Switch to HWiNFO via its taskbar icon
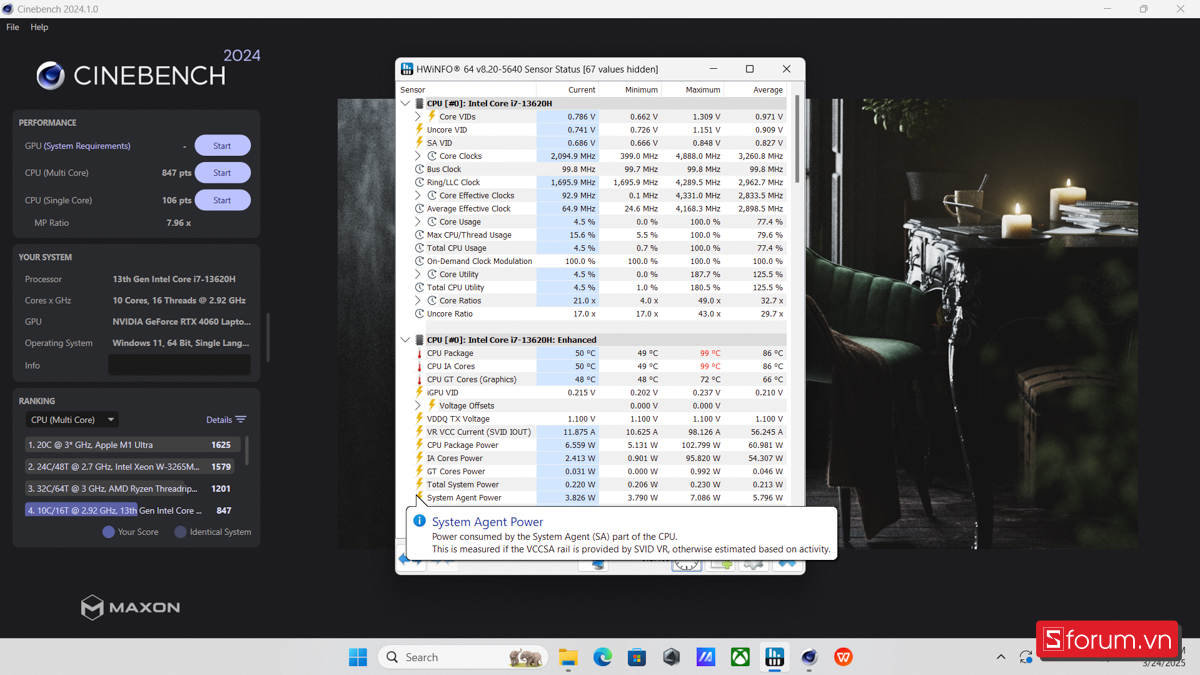The height and width of the screenshot is (675, 1200). pos(775,657)
